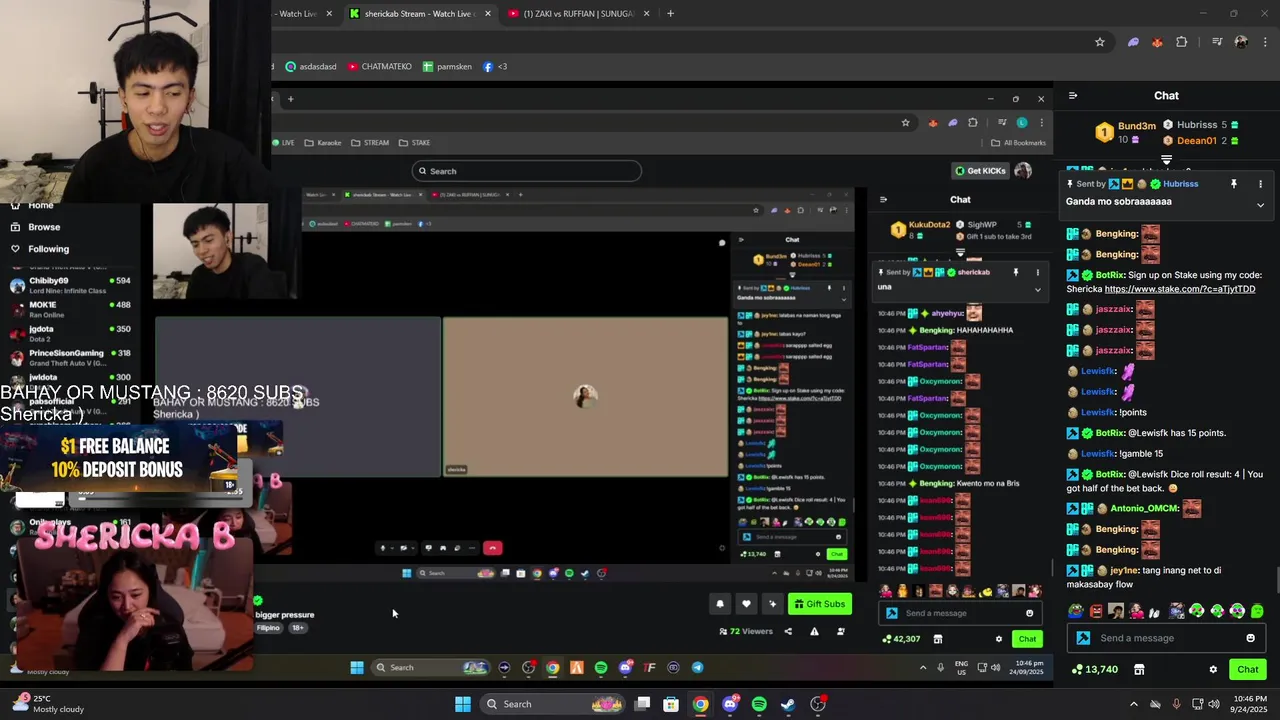Viewport: 1280px width, 720px height.
Task: Report the stream with warning icon
Action: [814, 631]
